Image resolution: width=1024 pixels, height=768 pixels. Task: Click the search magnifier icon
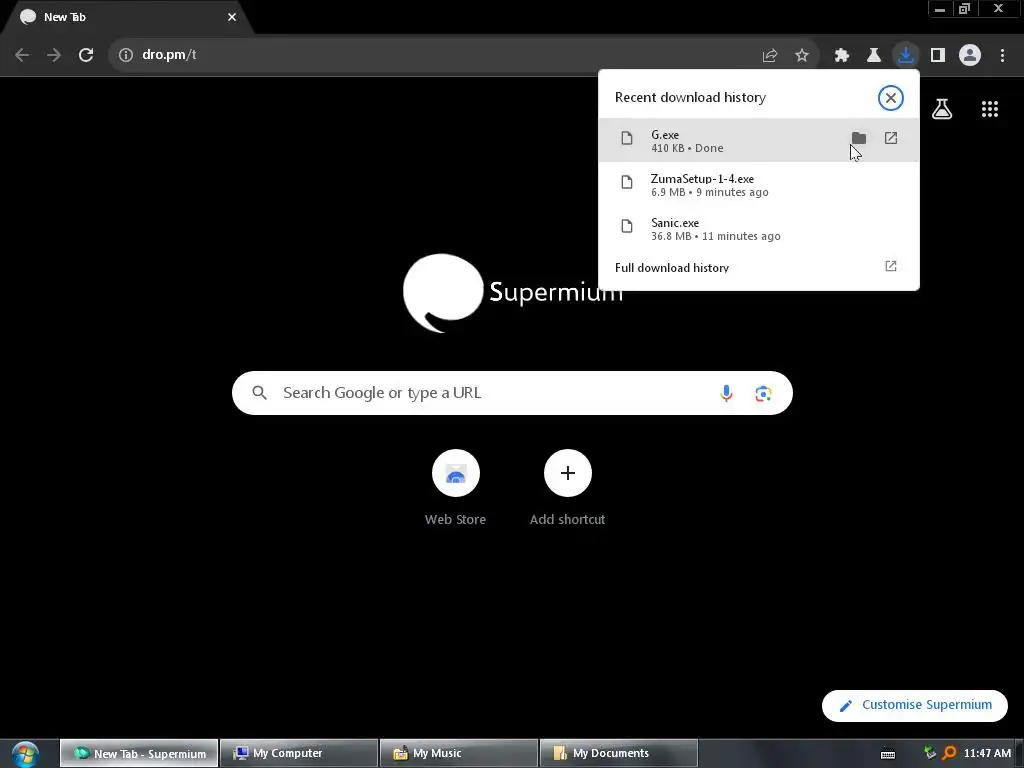[259, 392]
